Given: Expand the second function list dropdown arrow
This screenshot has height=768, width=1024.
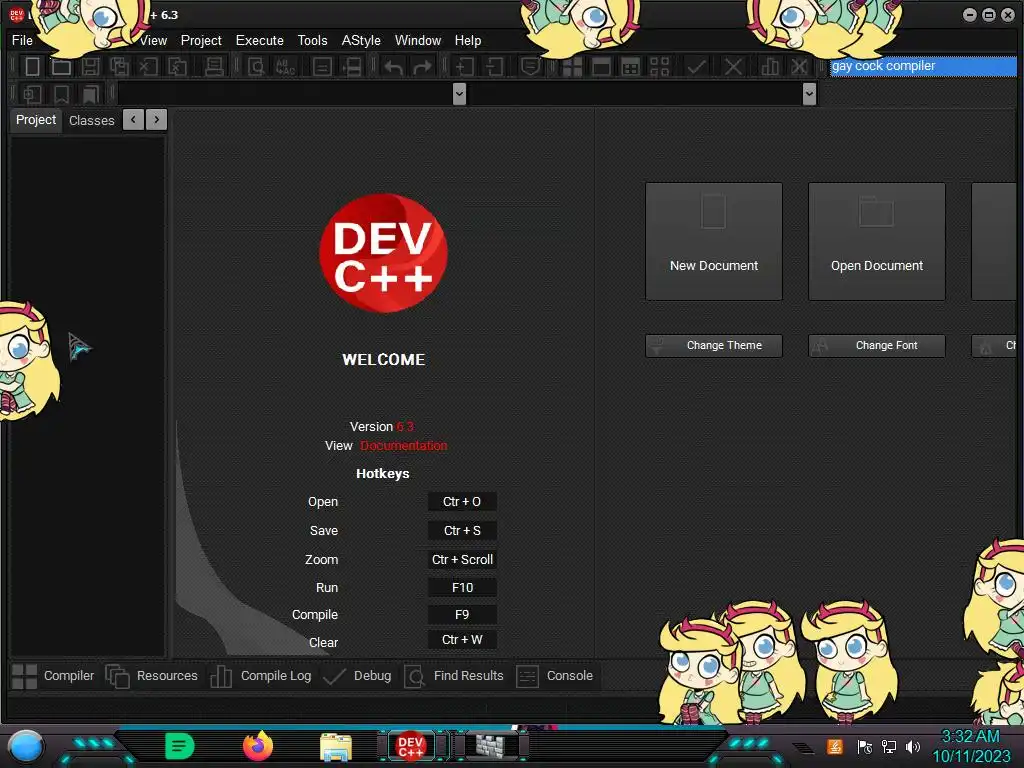Looking at the screenshot, I should pyautogui.click(x=809, y=94).
